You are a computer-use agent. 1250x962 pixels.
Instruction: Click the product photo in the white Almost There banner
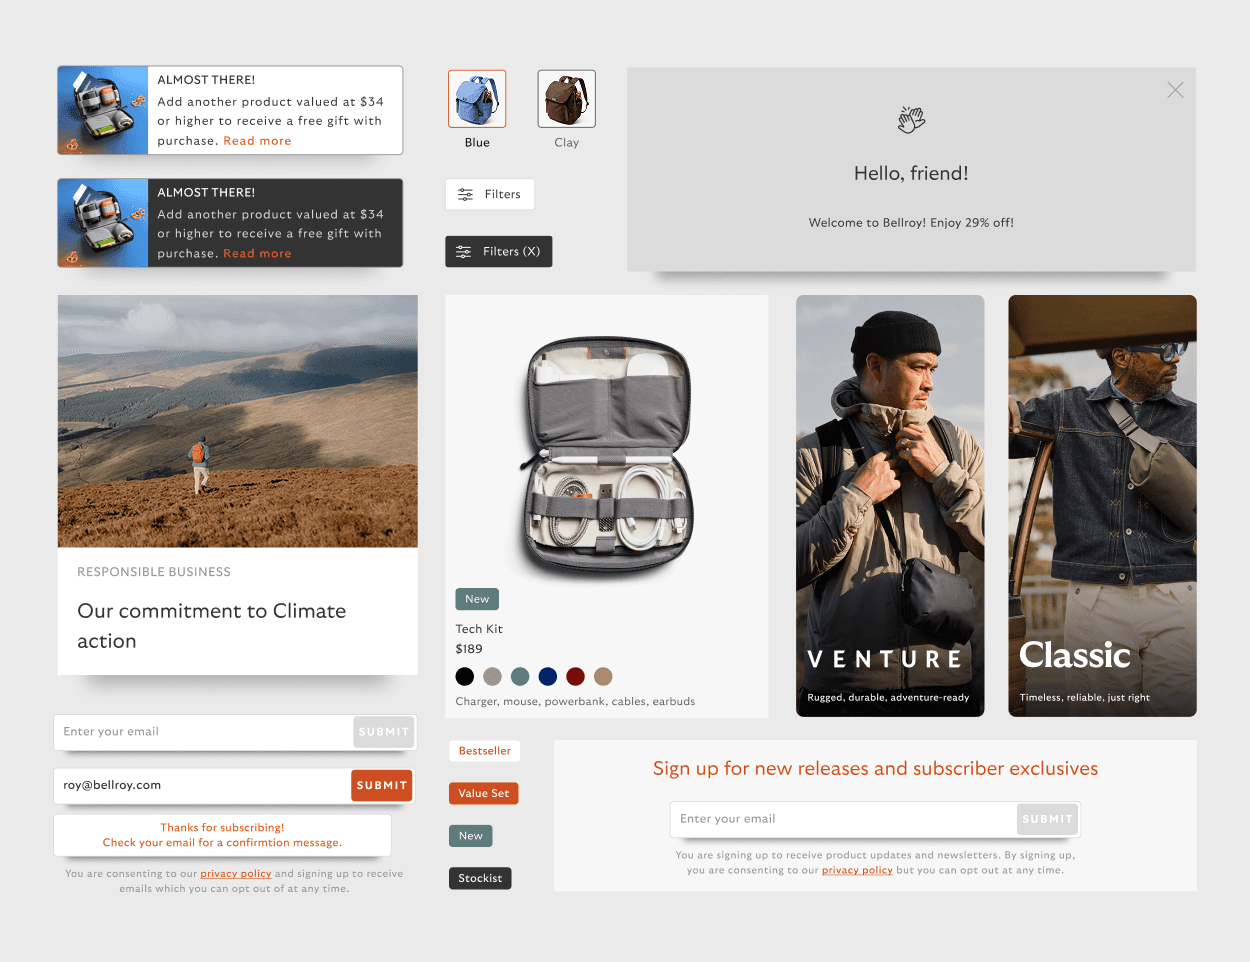coord(103,110)
